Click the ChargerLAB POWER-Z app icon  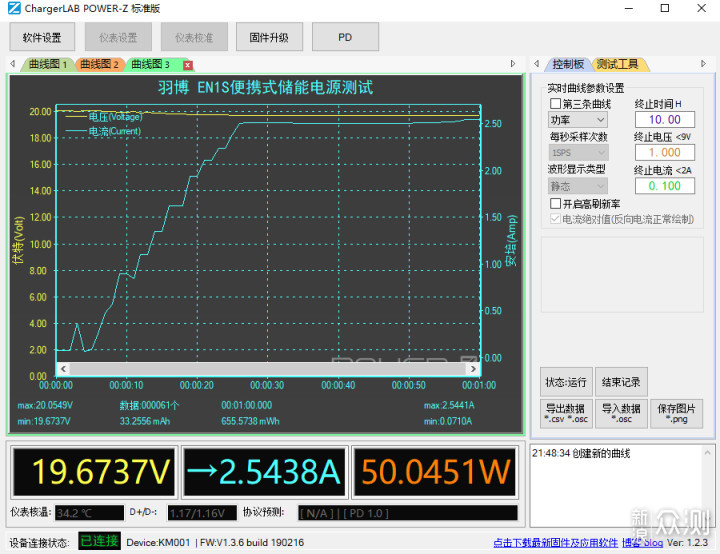14,8
